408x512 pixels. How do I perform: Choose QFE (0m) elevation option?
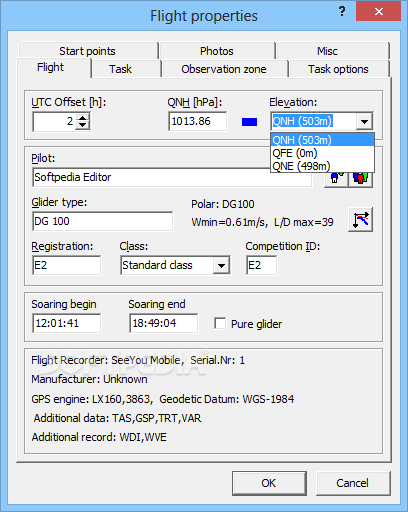322,153
